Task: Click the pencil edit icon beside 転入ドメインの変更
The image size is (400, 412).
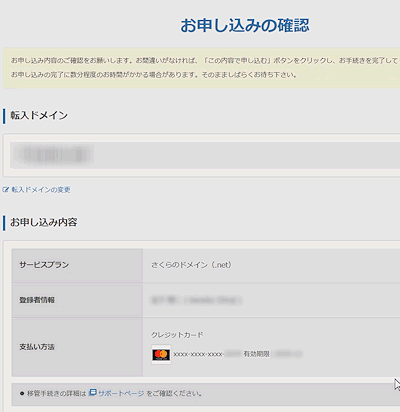Action: (x=6, y=190)
